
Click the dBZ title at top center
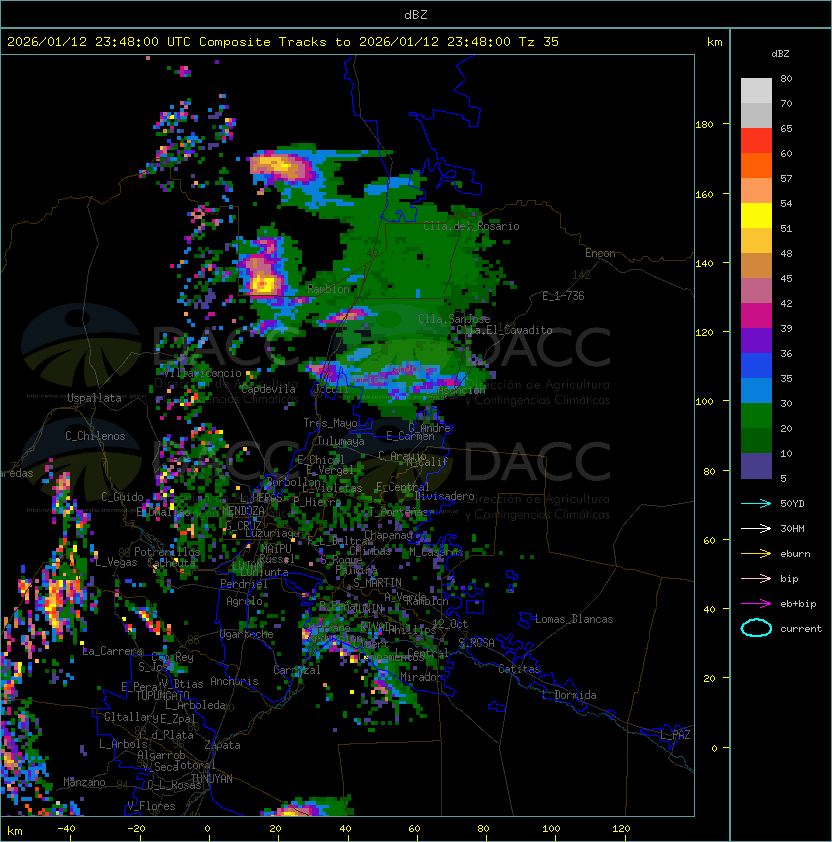416,14
